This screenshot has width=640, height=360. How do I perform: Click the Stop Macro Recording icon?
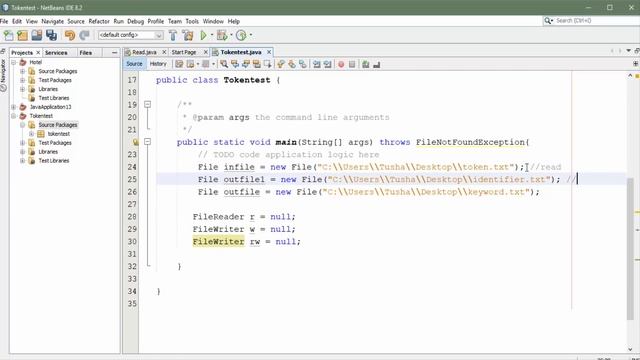pos(352,64)
